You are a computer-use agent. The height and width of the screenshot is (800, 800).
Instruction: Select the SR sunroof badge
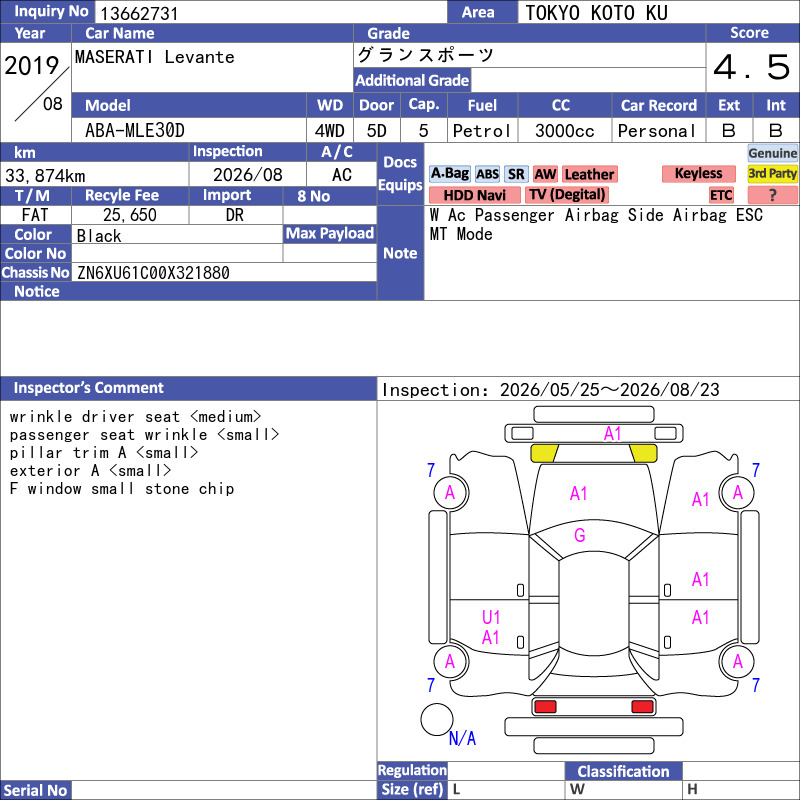coord(516,174)
